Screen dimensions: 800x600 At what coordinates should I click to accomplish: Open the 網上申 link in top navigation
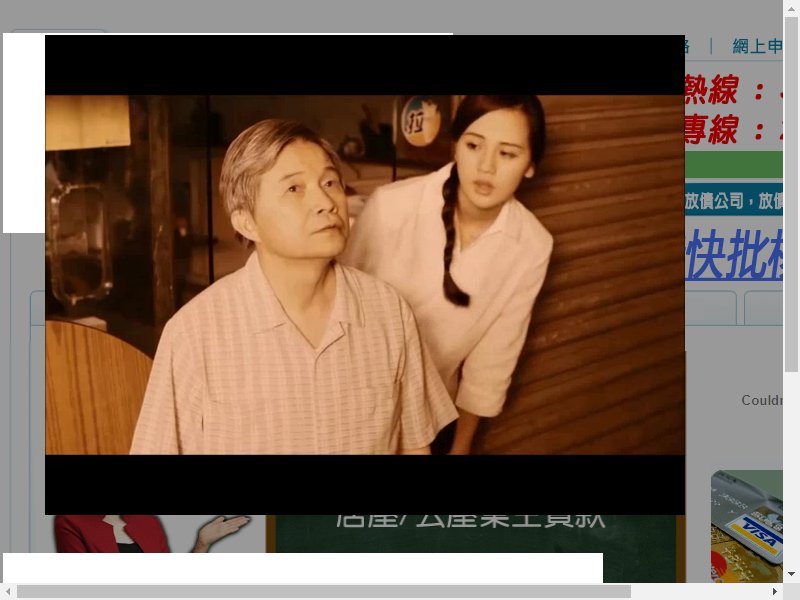[x=757, y=46]
